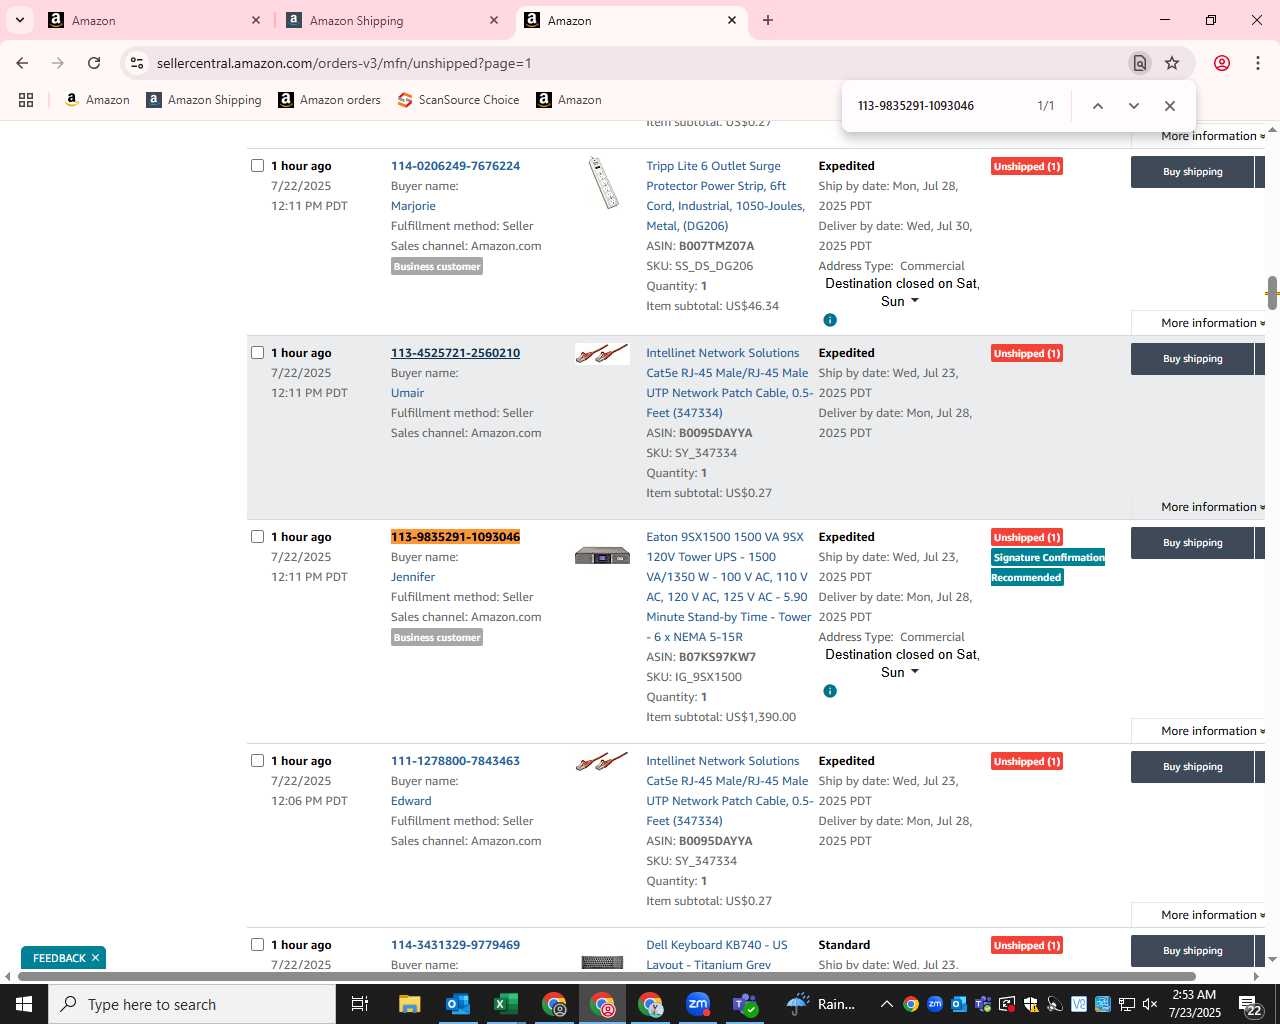Switch to the first Amazon tab

[150, 20]
